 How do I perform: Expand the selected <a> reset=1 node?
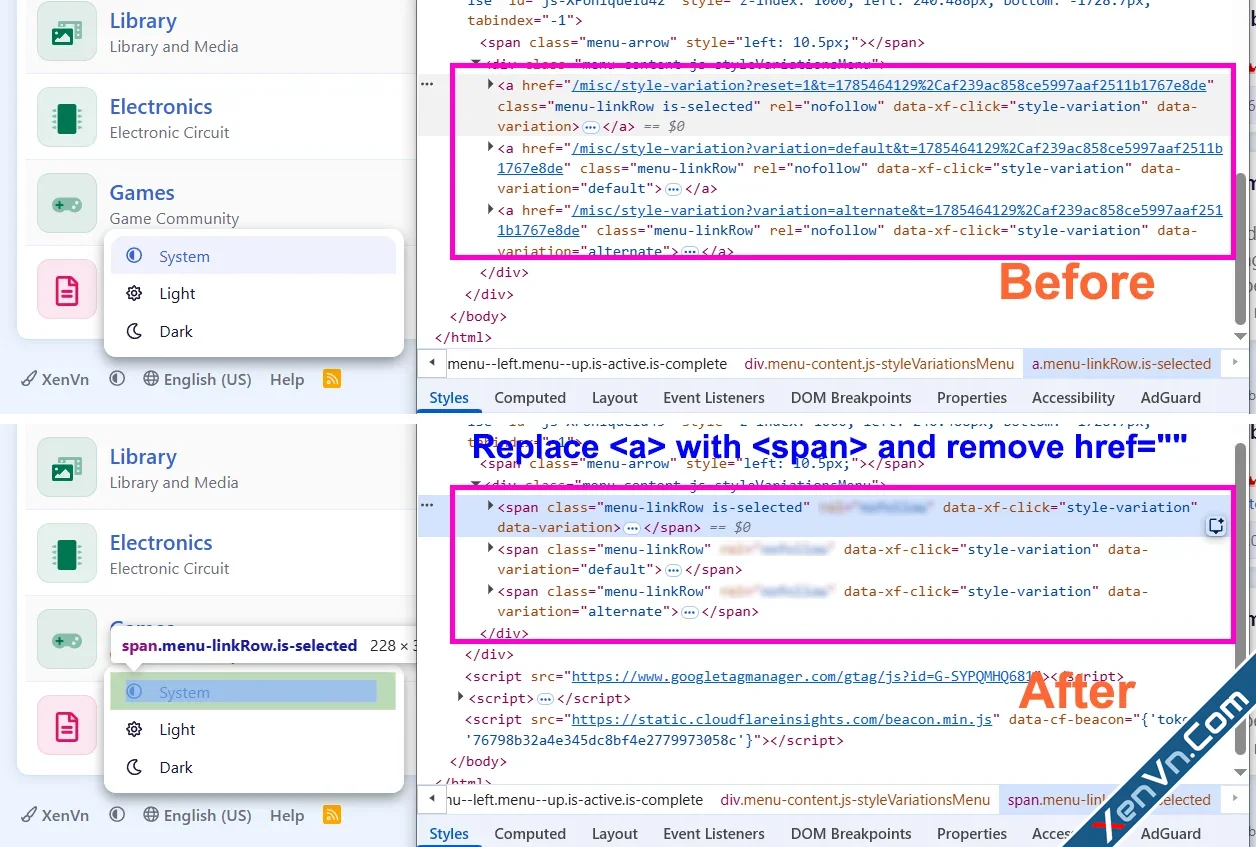pyautogui.click(x=491, y=85)
